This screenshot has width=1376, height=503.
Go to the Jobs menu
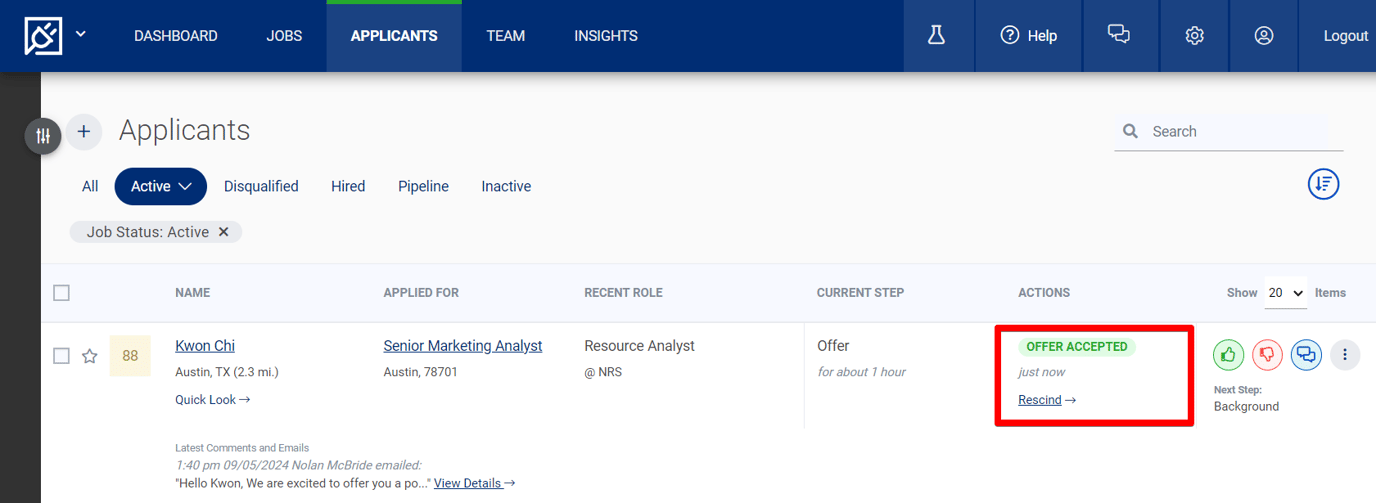tap(284, 36)
